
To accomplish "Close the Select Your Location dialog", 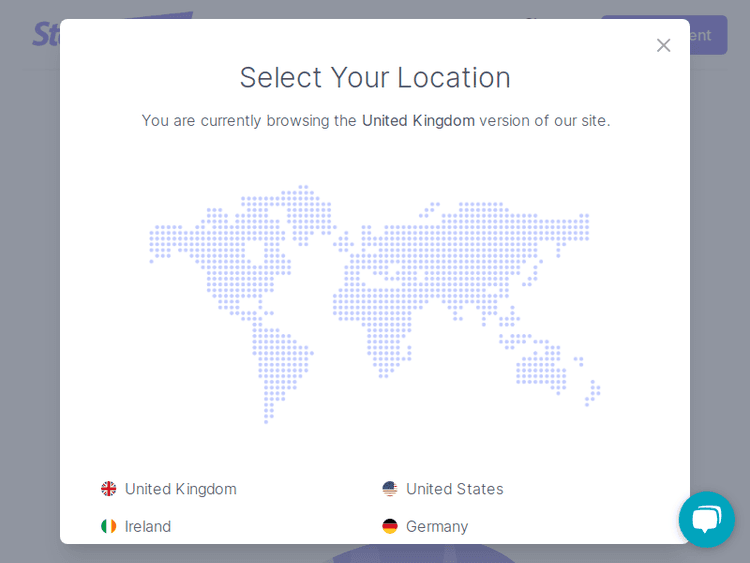I will tap(663, 45).
